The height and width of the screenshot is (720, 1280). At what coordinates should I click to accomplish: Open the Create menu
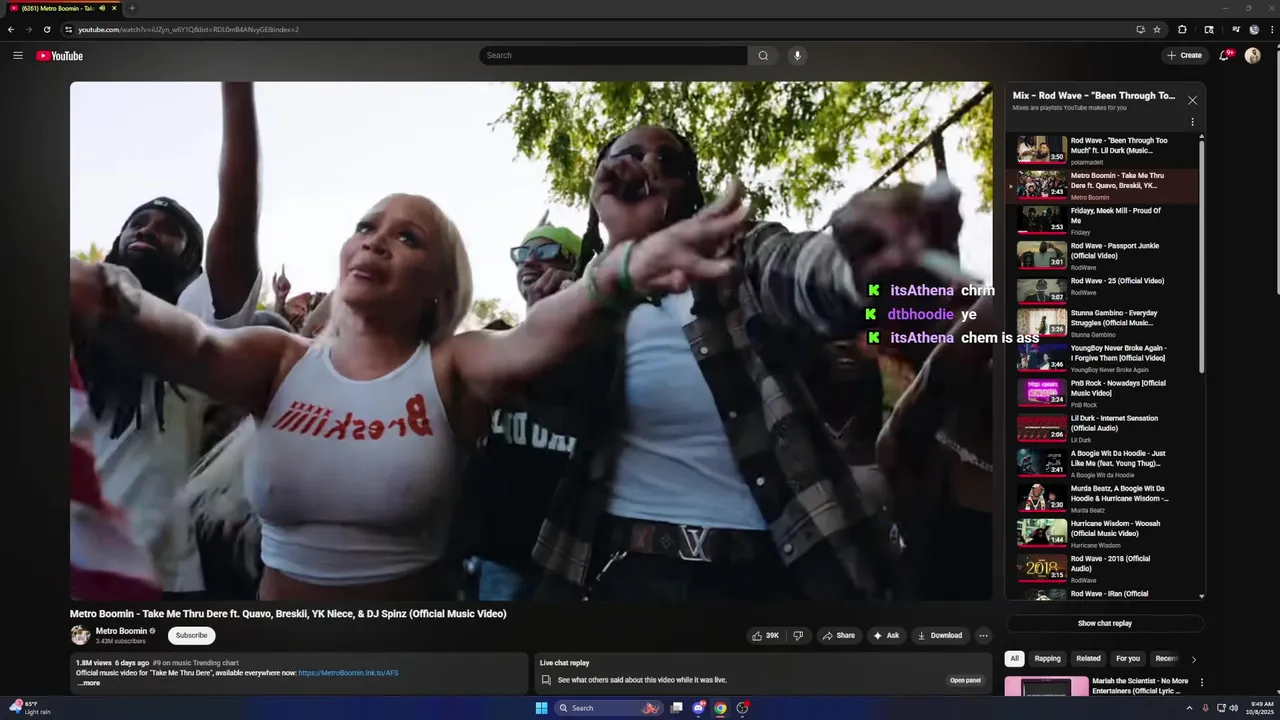pos(1184,55)
